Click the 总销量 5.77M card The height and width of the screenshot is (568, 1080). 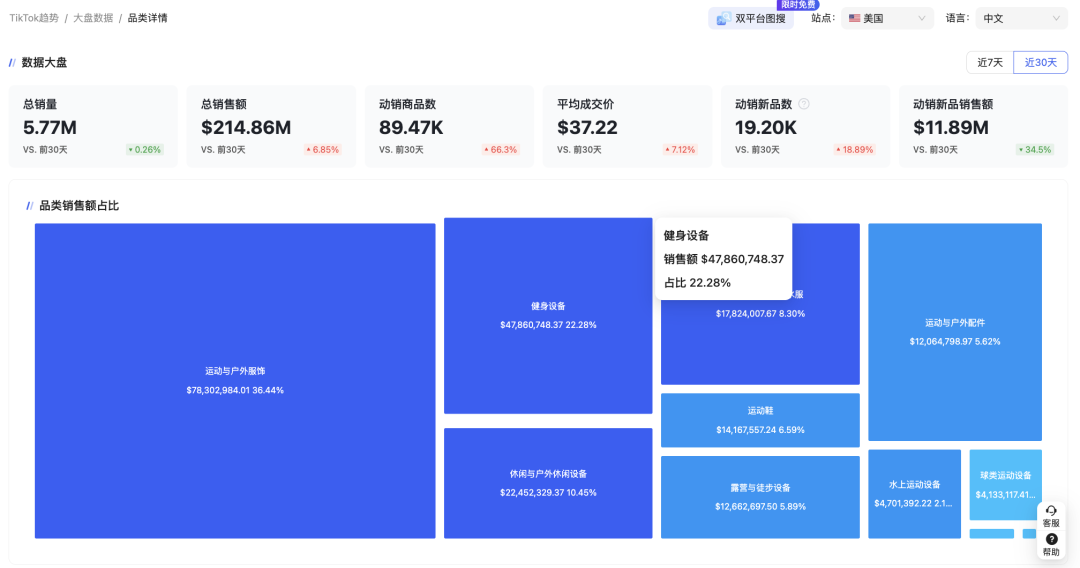point(93,126)
